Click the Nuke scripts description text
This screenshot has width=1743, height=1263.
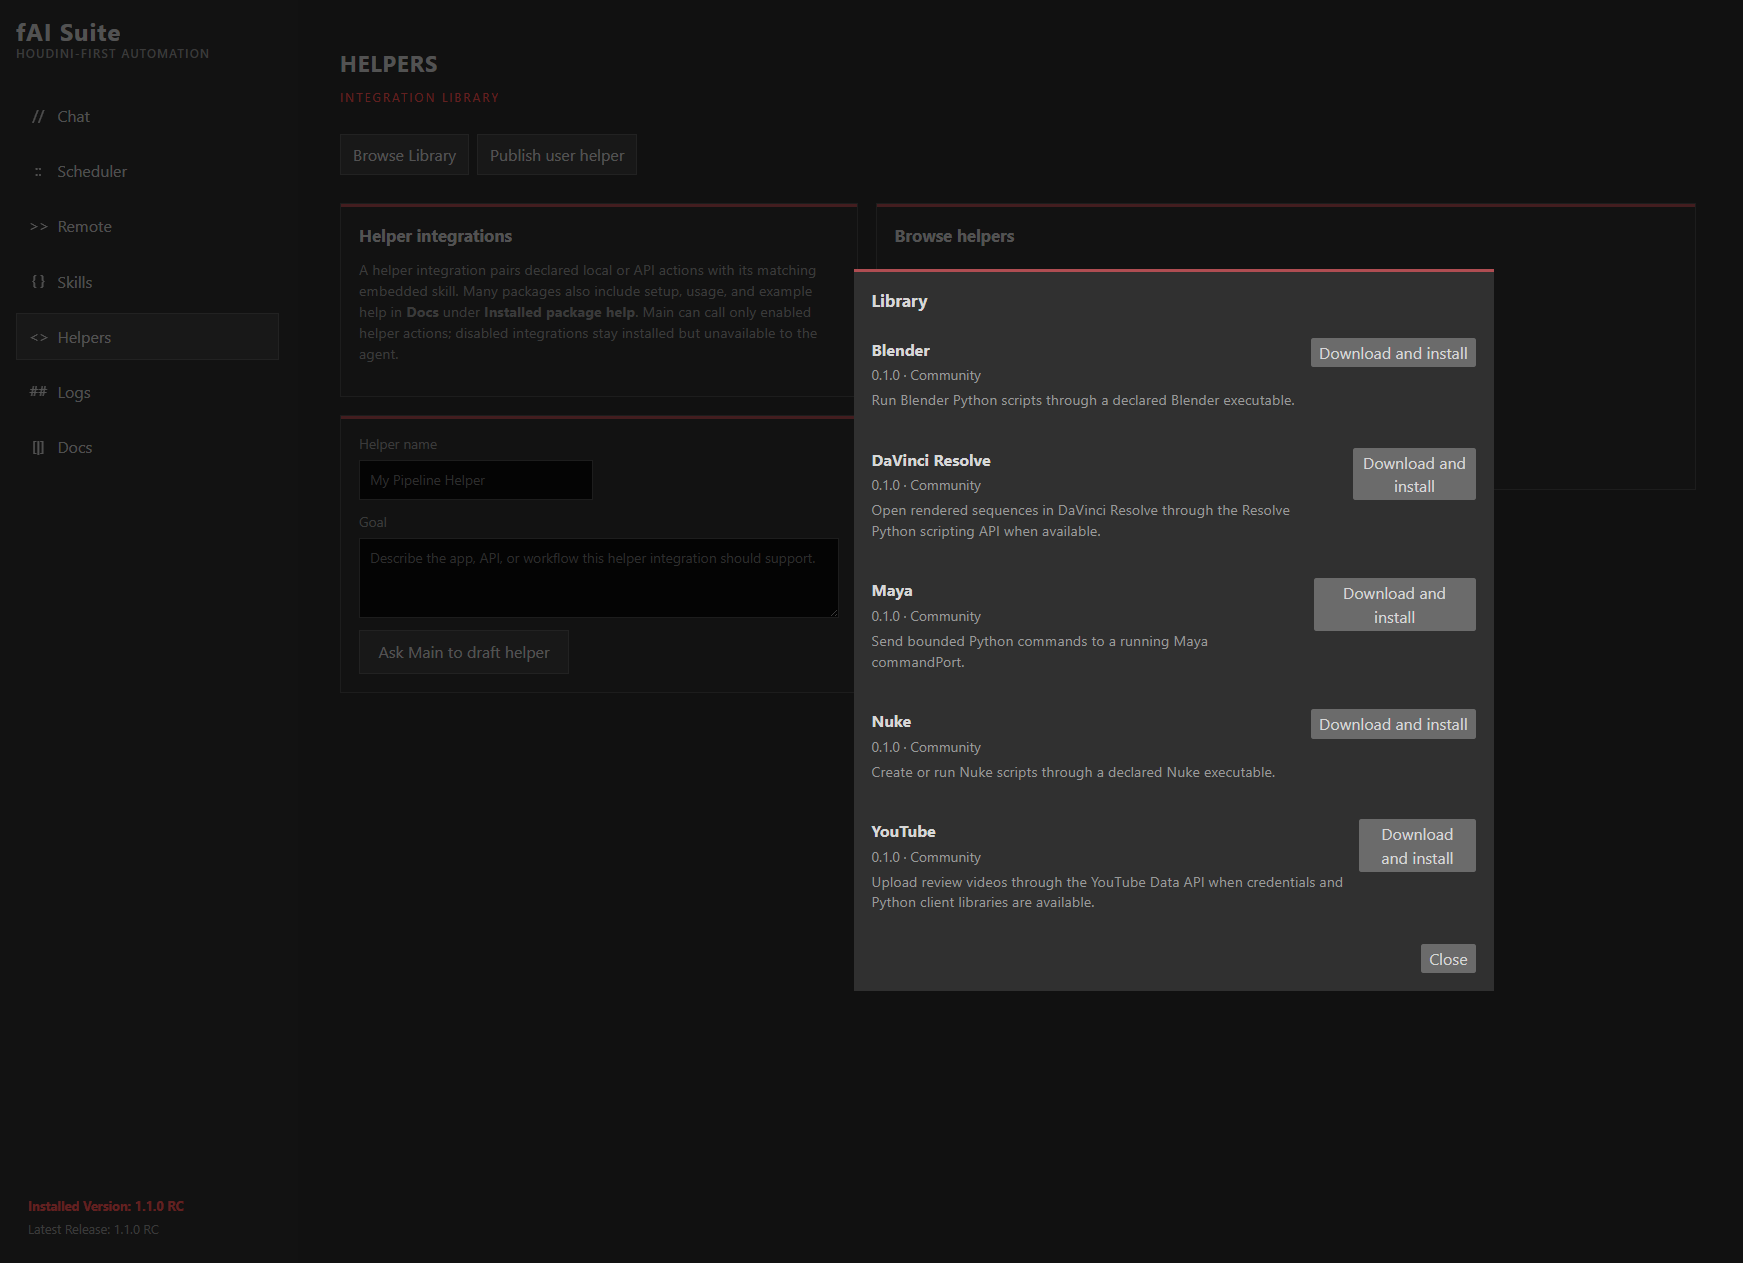point(1073,772)
